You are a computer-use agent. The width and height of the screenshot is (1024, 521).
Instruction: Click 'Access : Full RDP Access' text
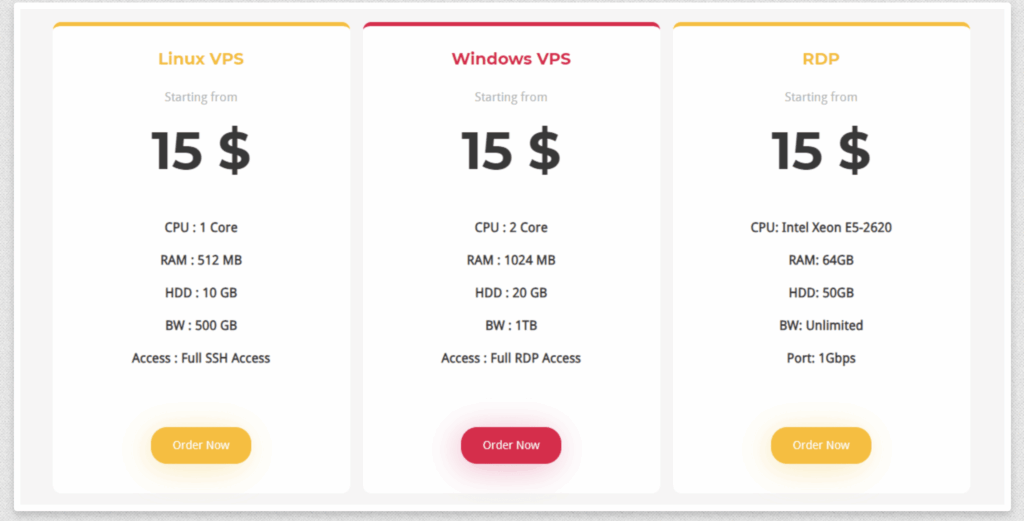(x=511, y=358)
